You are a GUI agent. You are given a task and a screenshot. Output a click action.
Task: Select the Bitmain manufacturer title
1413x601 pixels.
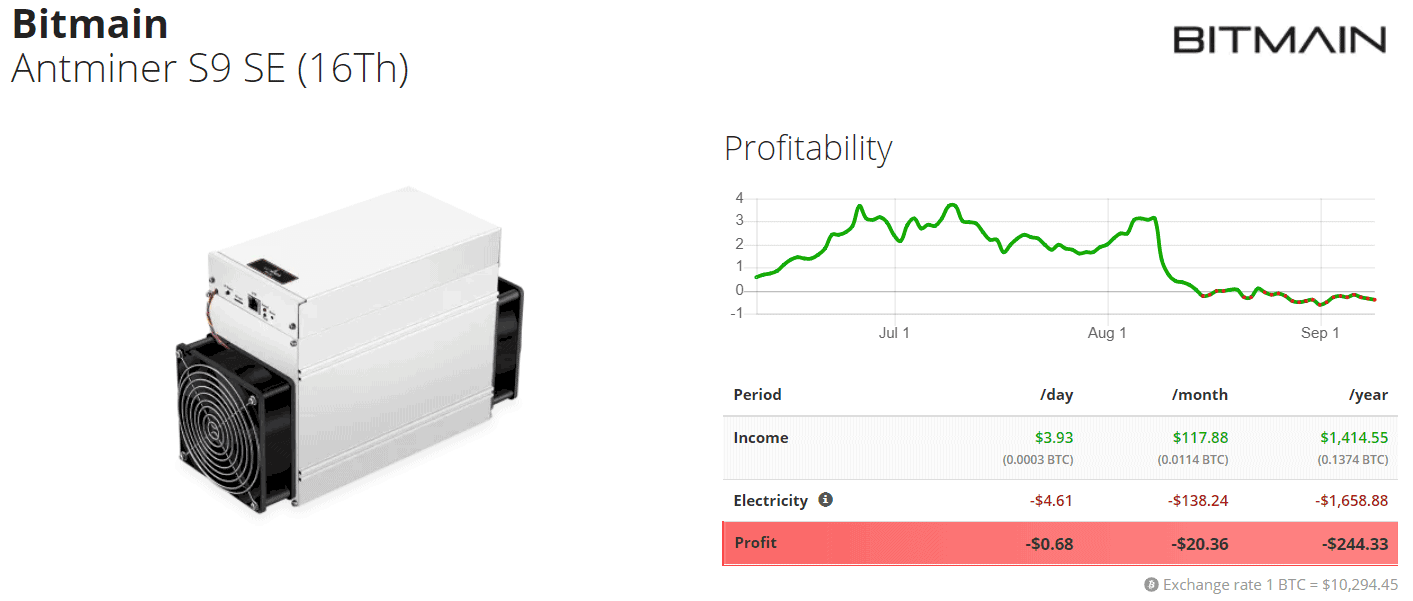click(90, 23)
